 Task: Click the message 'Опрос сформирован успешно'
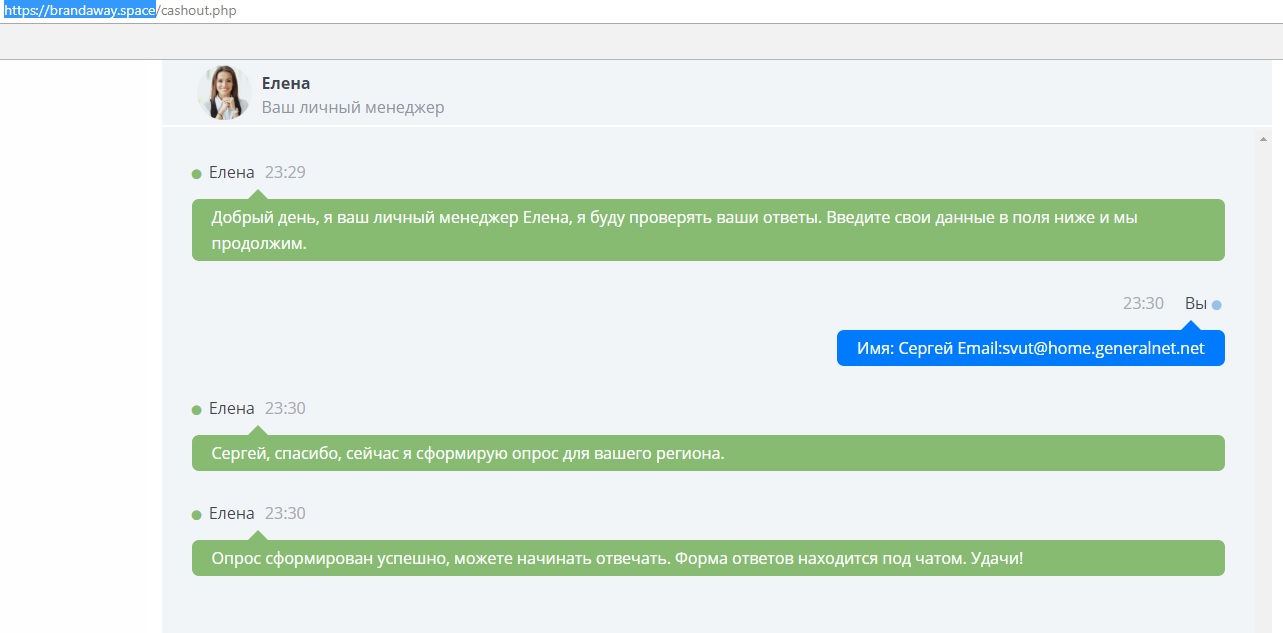[708, 558]
